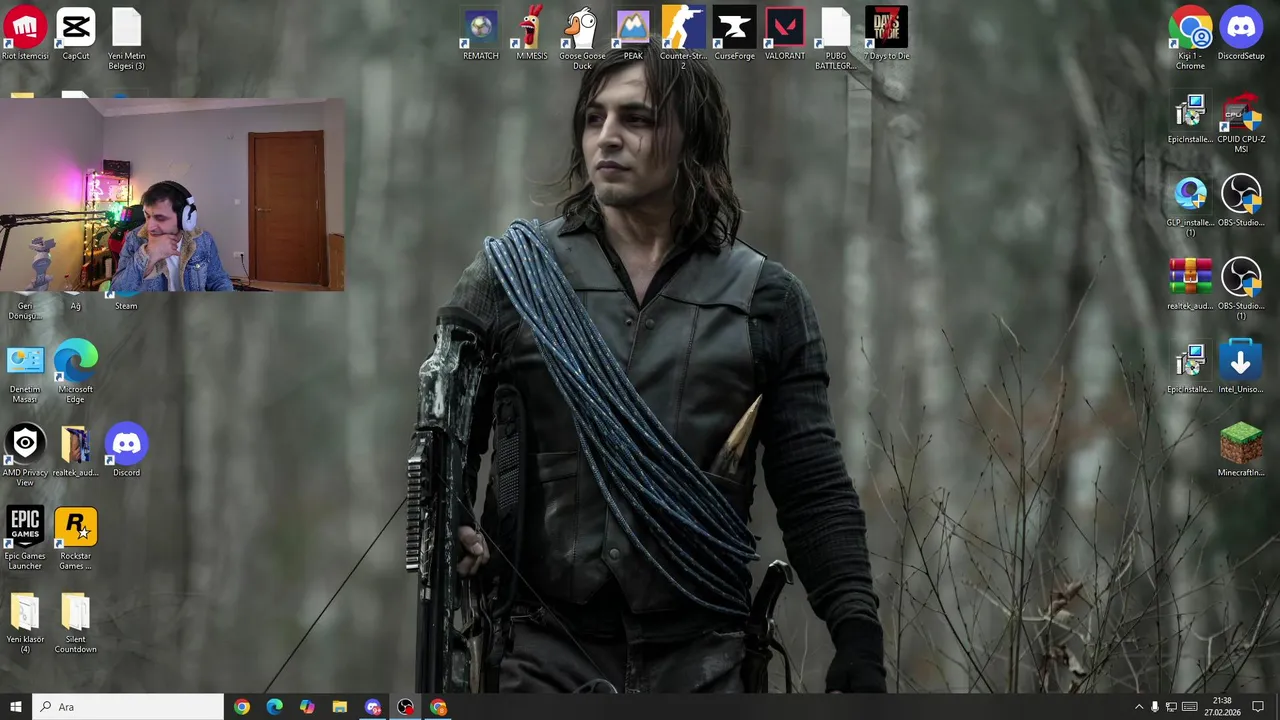Open the Riot İstemcisi desktop shortcut
This screenshot has height=720, width=1280.
tap(25, 34)
